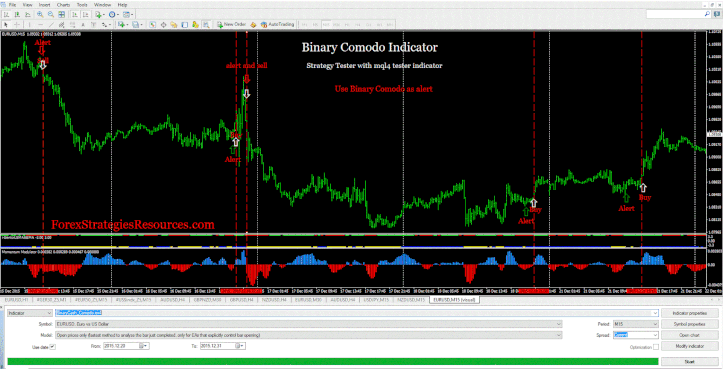Viewport: 723px width, 369px height.
Task: Toggle chart Auto Scroll
Action: (75, 15)
